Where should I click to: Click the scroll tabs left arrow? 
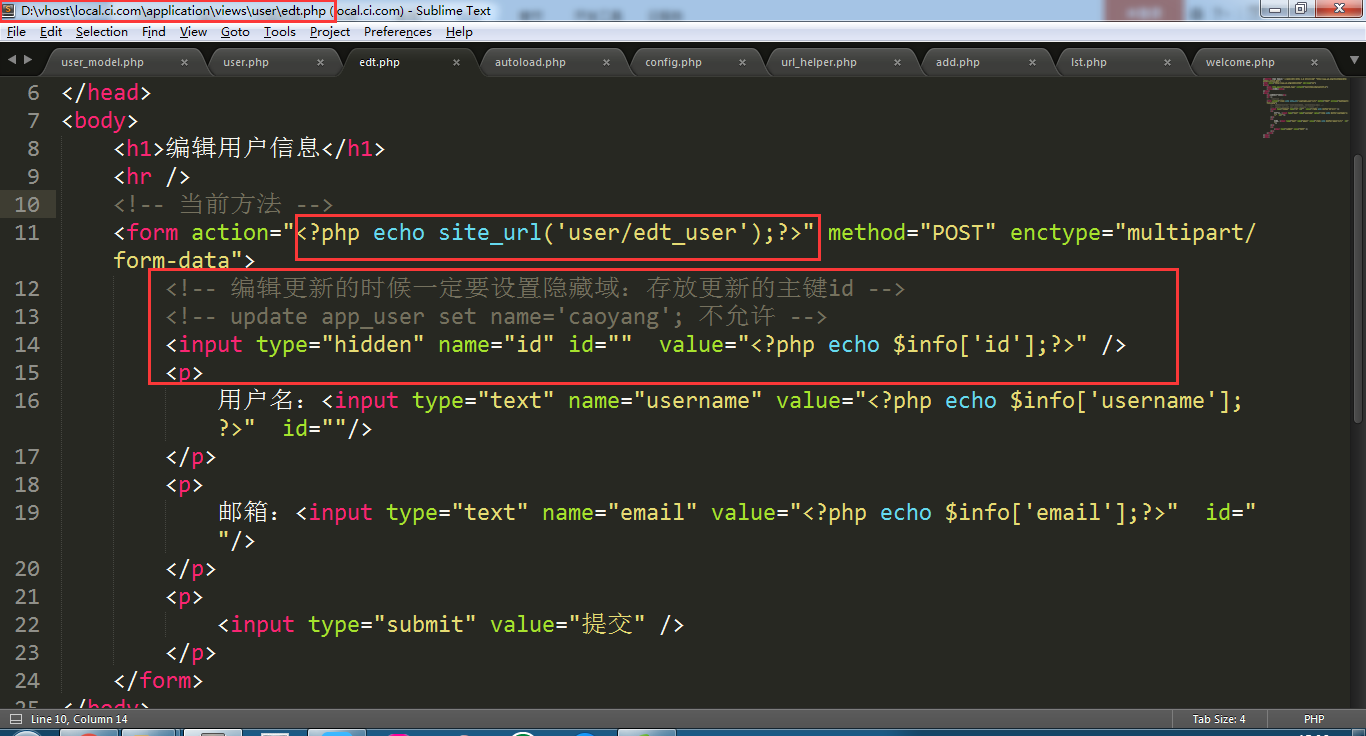[x=12, y=61]
